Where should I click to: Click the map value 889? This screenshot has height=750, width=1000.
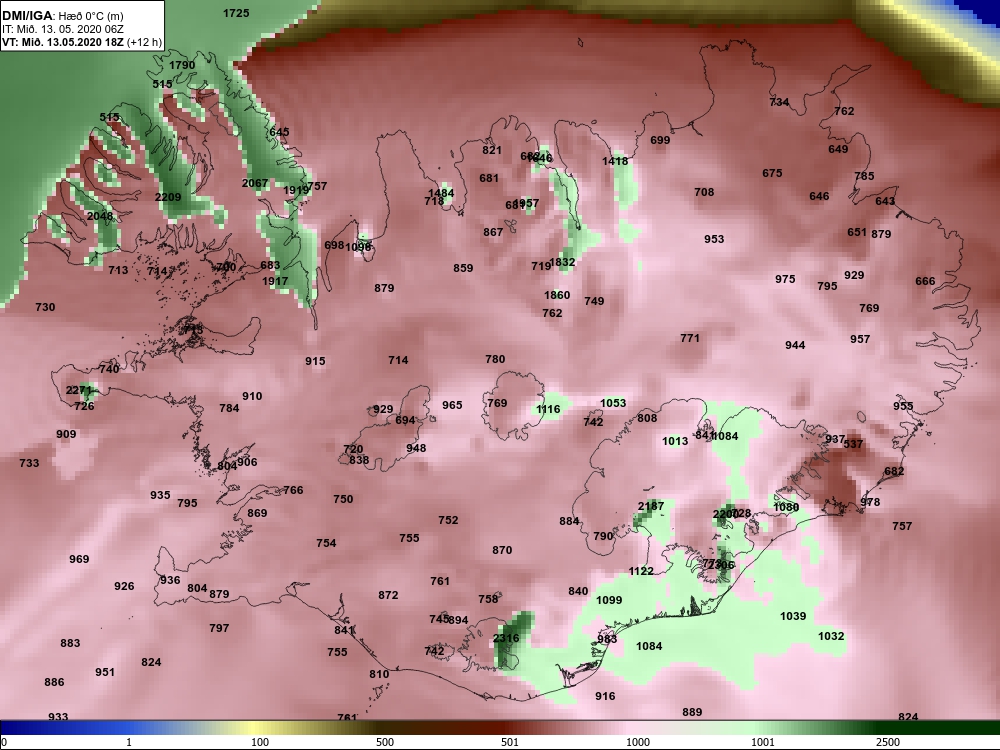[x=692, y=712]
